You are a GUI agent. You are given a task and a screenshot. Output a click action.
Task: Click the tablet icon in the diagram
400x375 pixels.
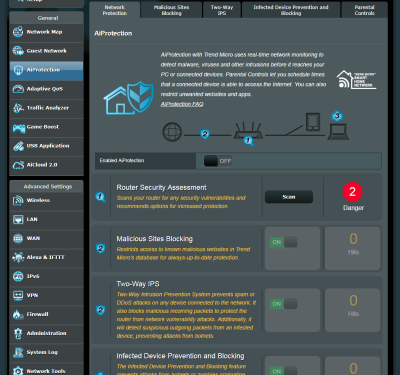pos(313,122)
